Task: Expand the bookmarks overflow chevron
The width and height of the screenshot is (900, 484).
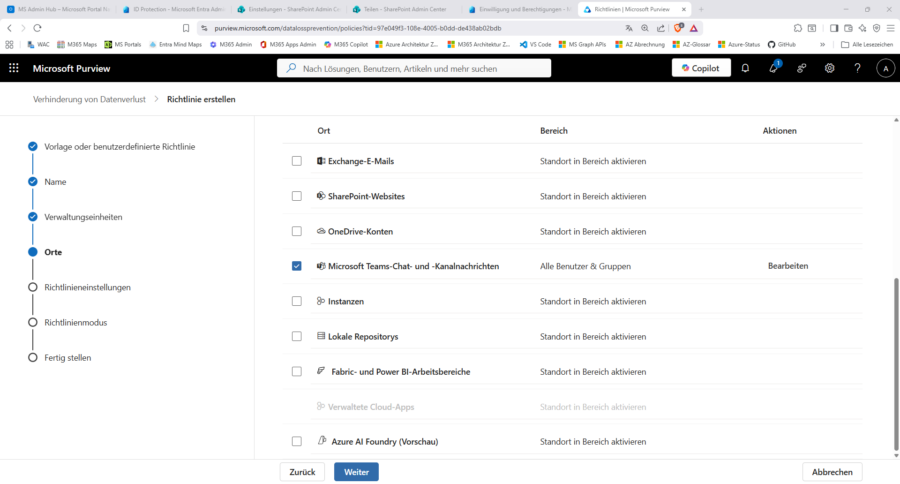Action: (x=823, y=44)
